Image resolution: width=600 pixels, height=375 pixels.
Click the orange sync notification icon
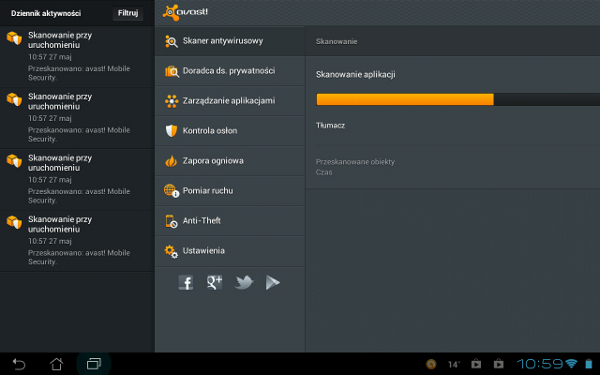coord(431,364)
